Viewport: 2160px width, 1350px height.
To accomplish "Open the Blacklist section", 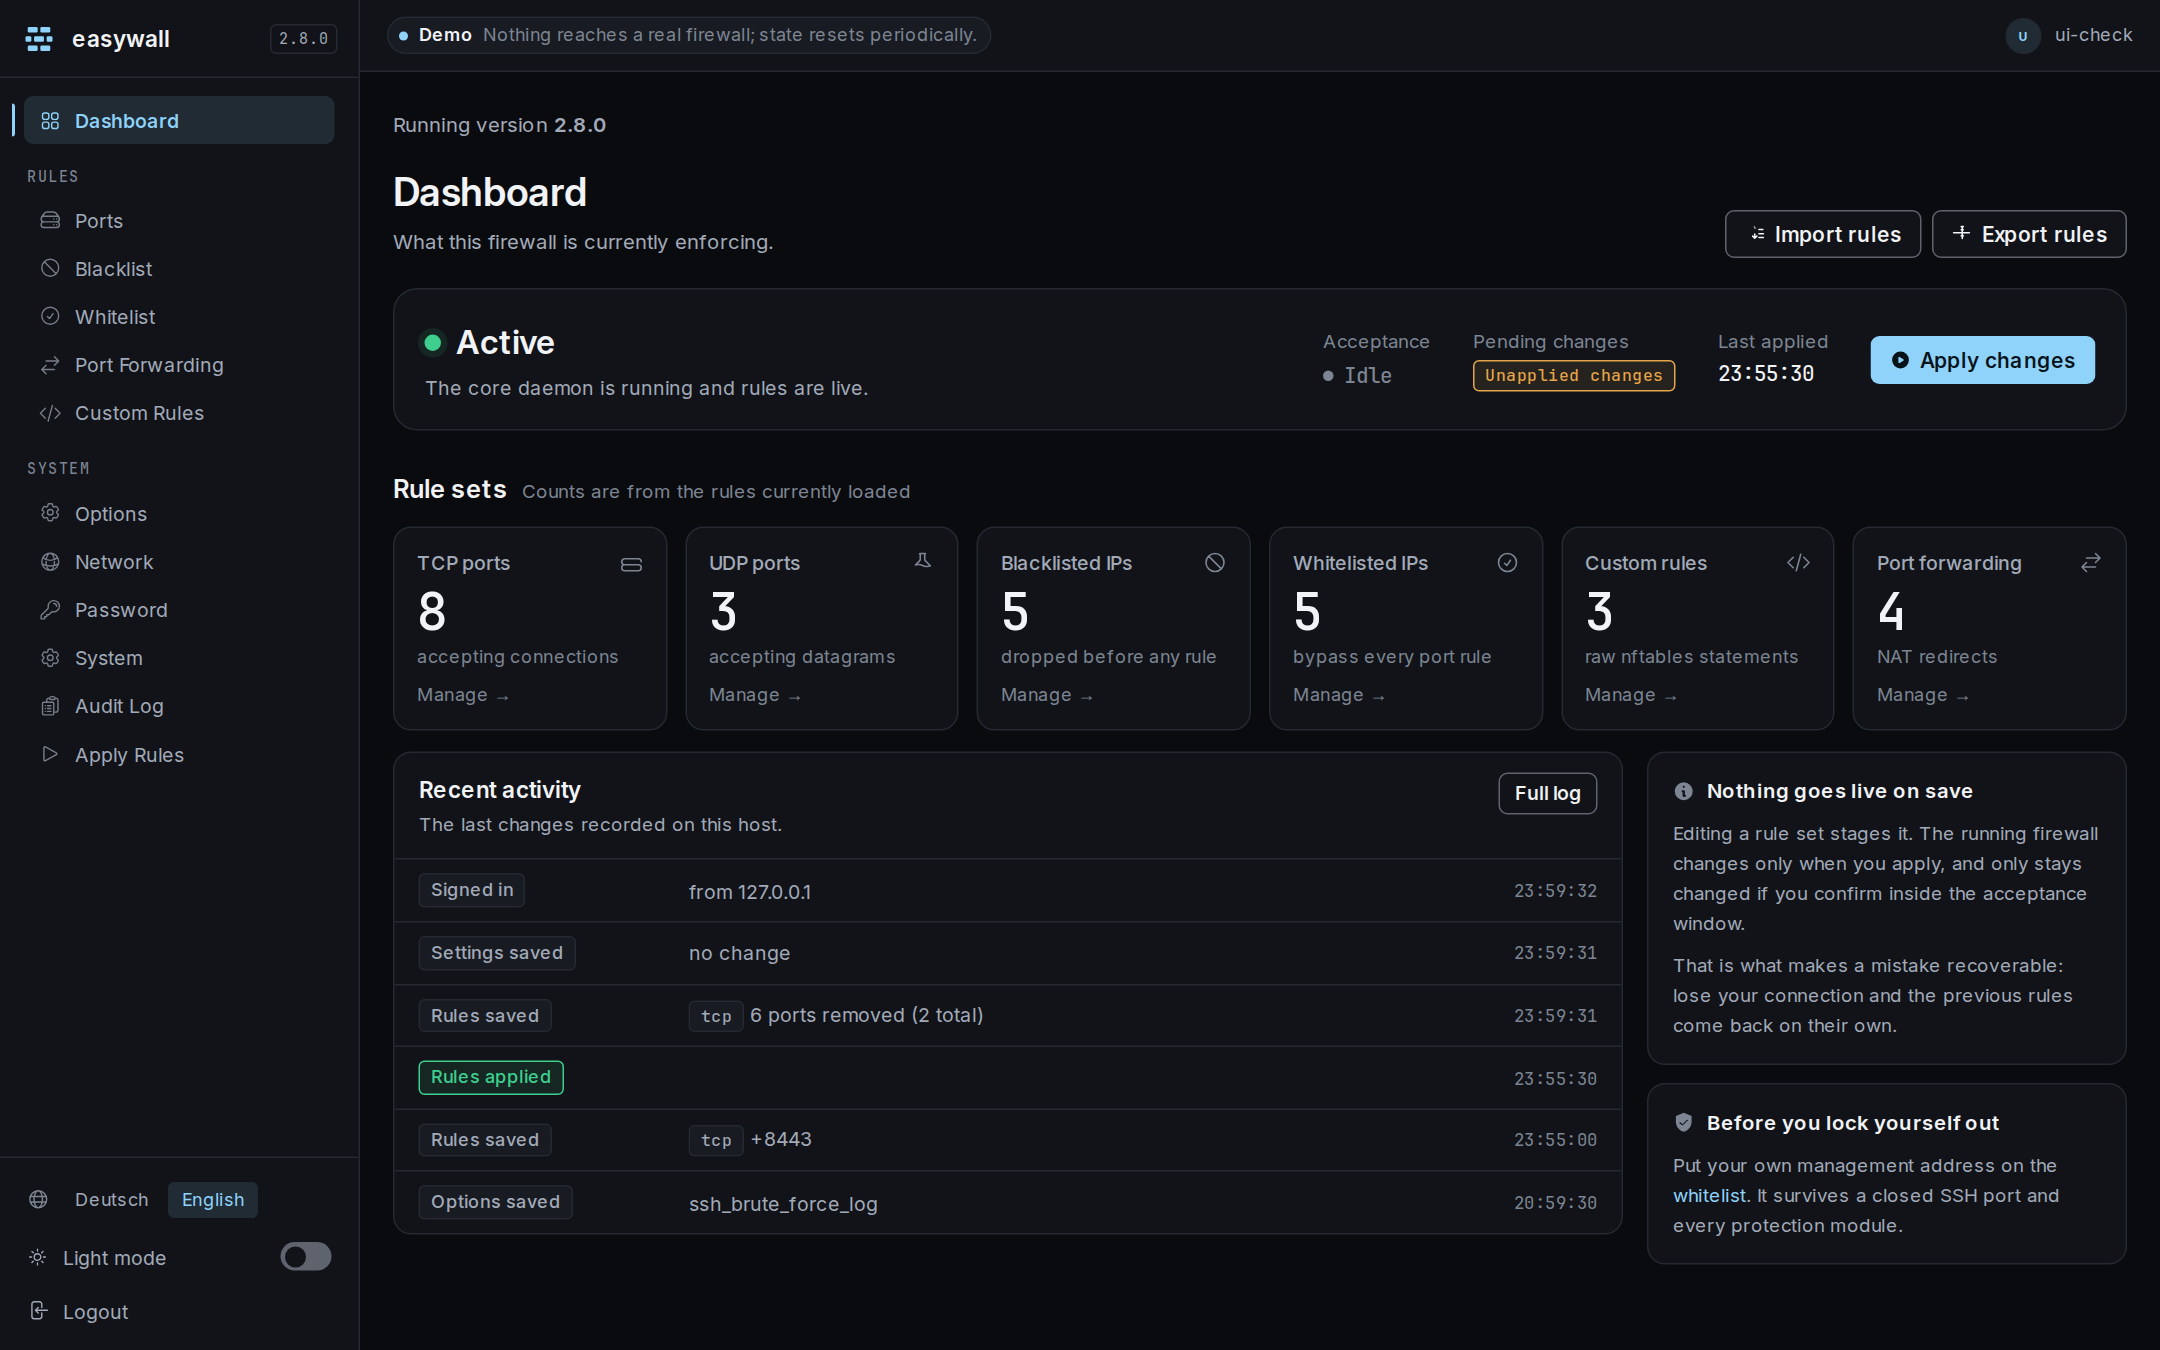I will [x=179, y=268].
